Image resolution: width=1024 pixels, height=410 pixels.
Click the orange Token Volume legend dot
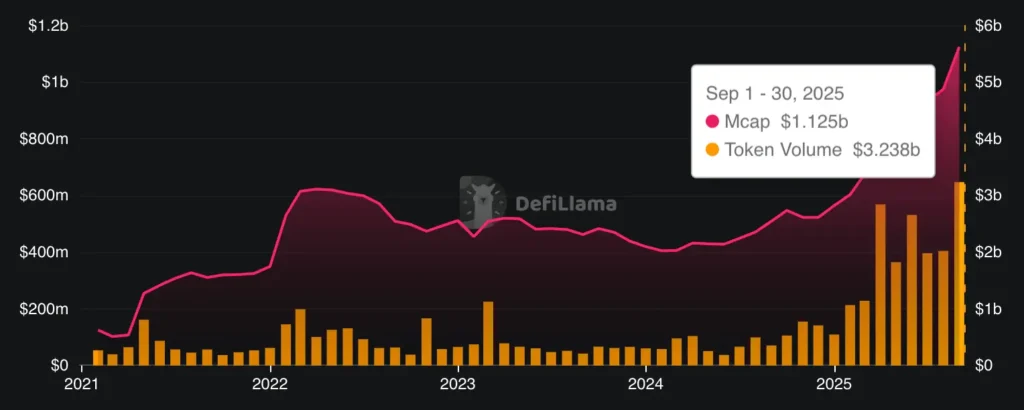pos(713,150)
